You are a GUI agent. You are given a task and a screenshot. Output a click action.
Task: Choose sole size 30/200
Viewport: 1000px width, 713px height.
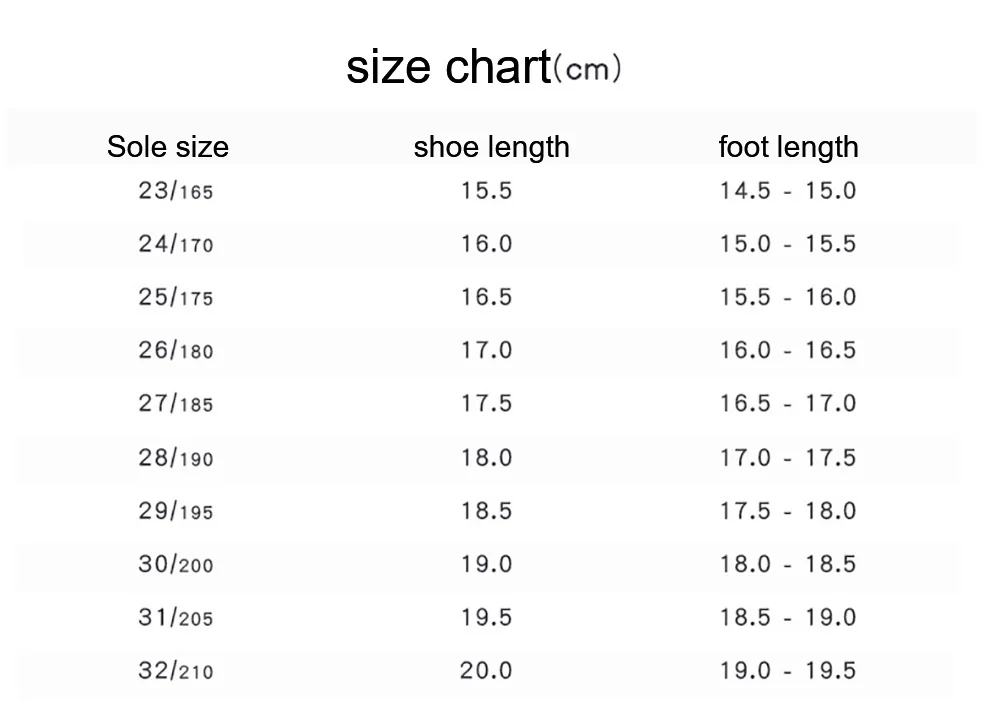click(x=176, y=564)
